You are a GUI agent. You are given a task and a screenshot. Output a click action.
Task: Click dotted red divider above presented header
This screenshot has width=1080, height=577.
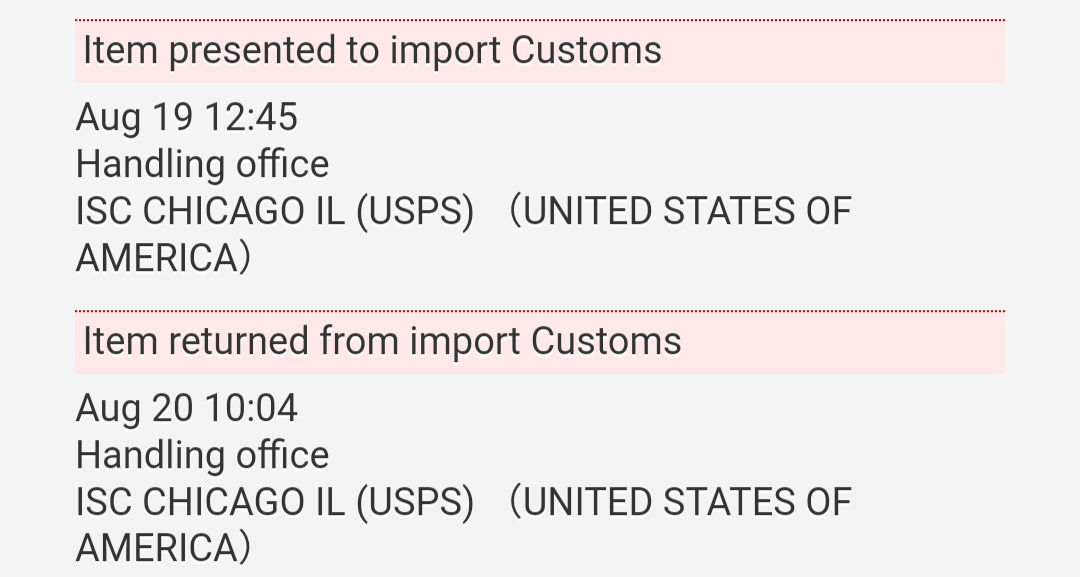point(540,20)
